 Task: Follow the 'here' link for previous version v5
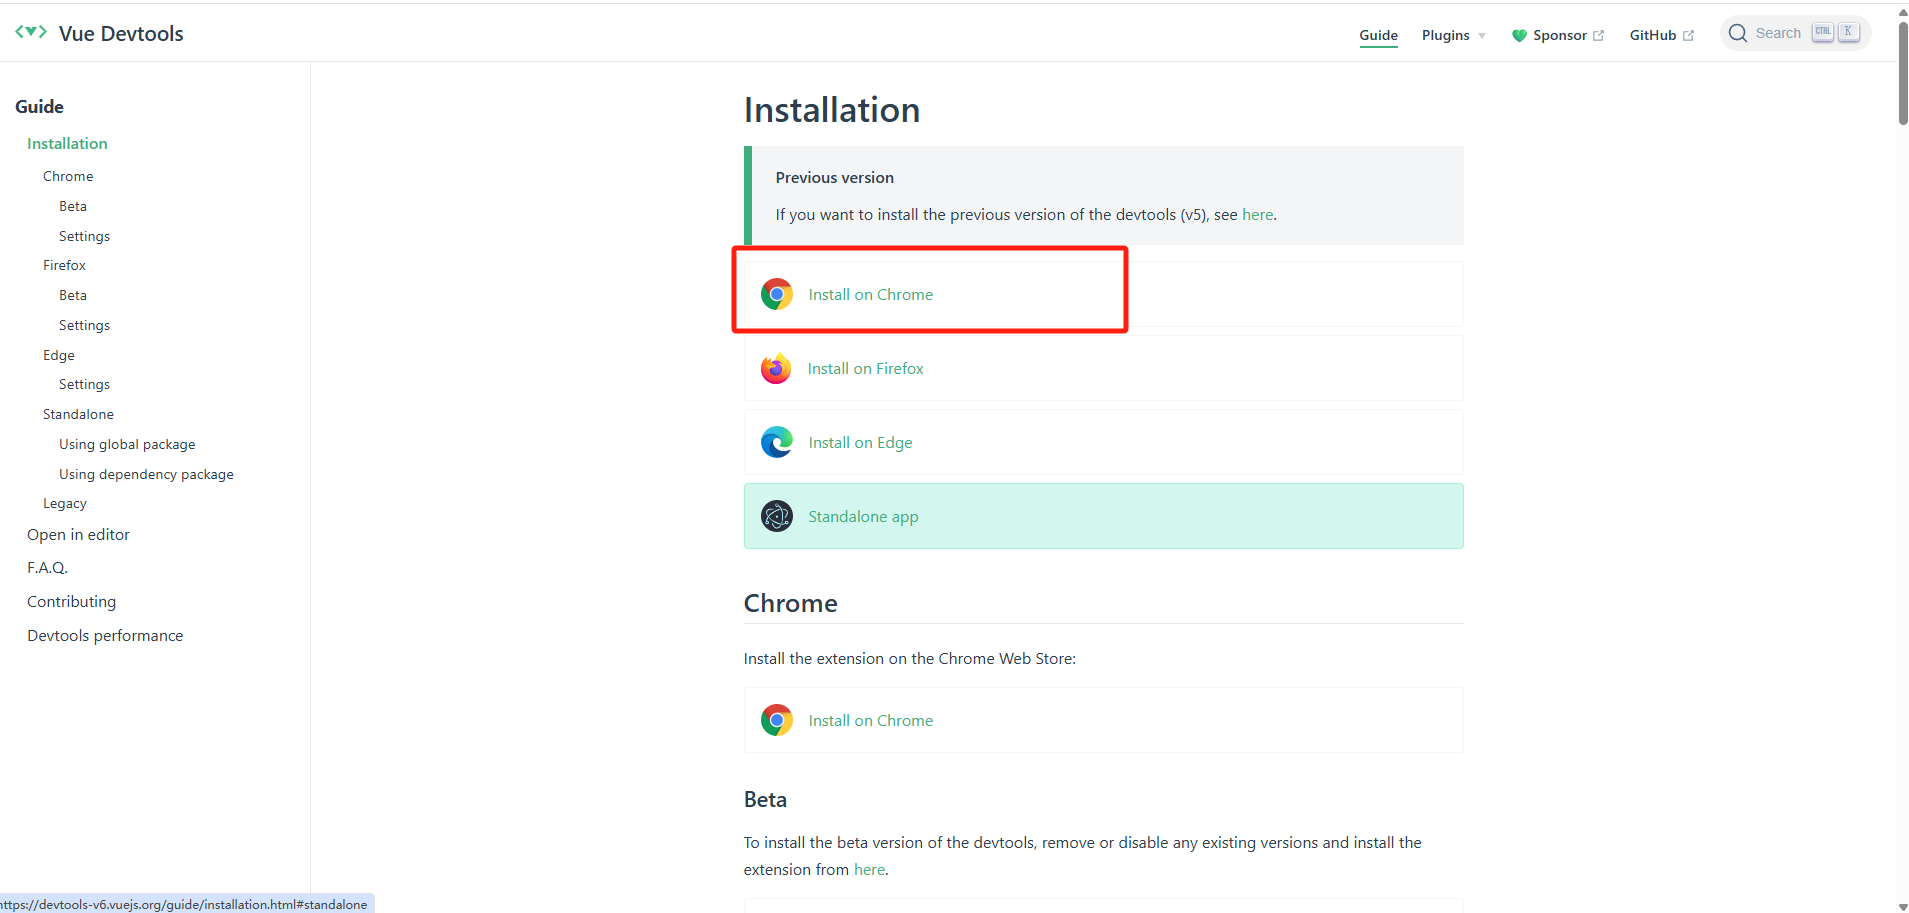(x=1257, y=214)
